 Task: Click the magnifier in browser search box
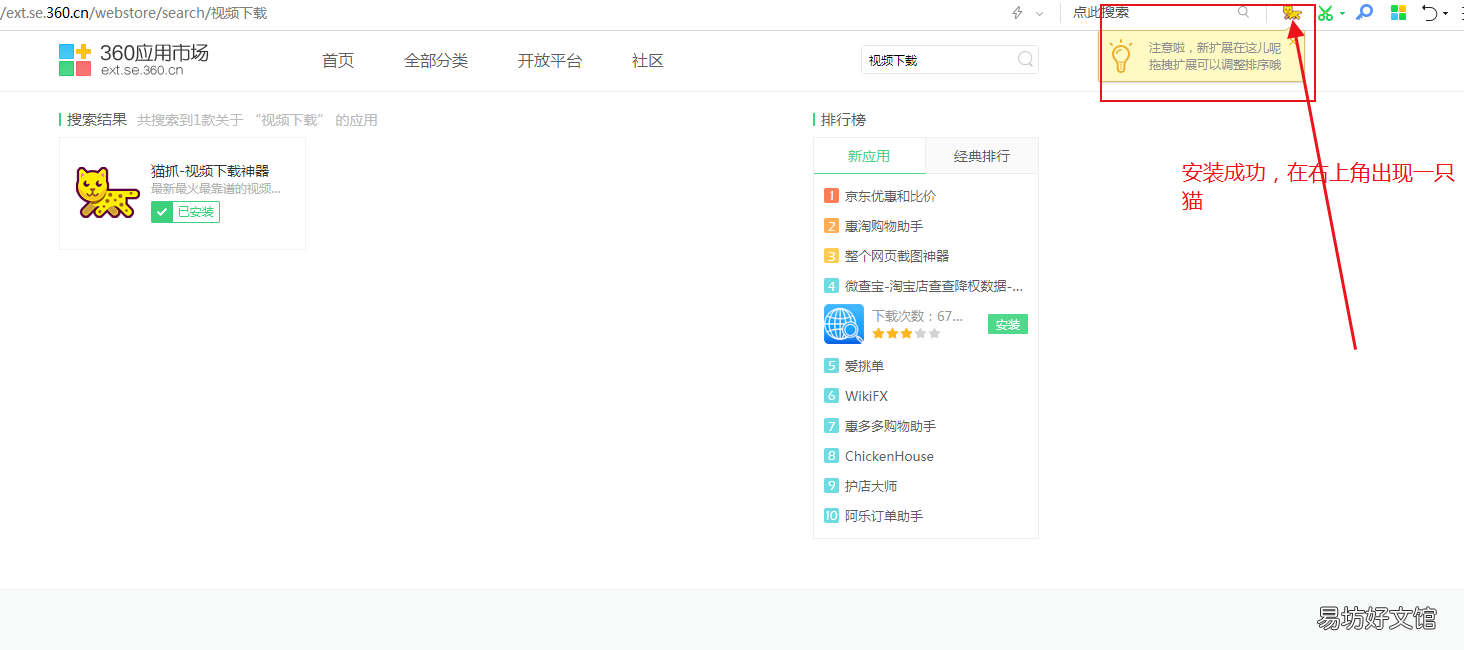pyautogui.click(x=1244, y=13)
